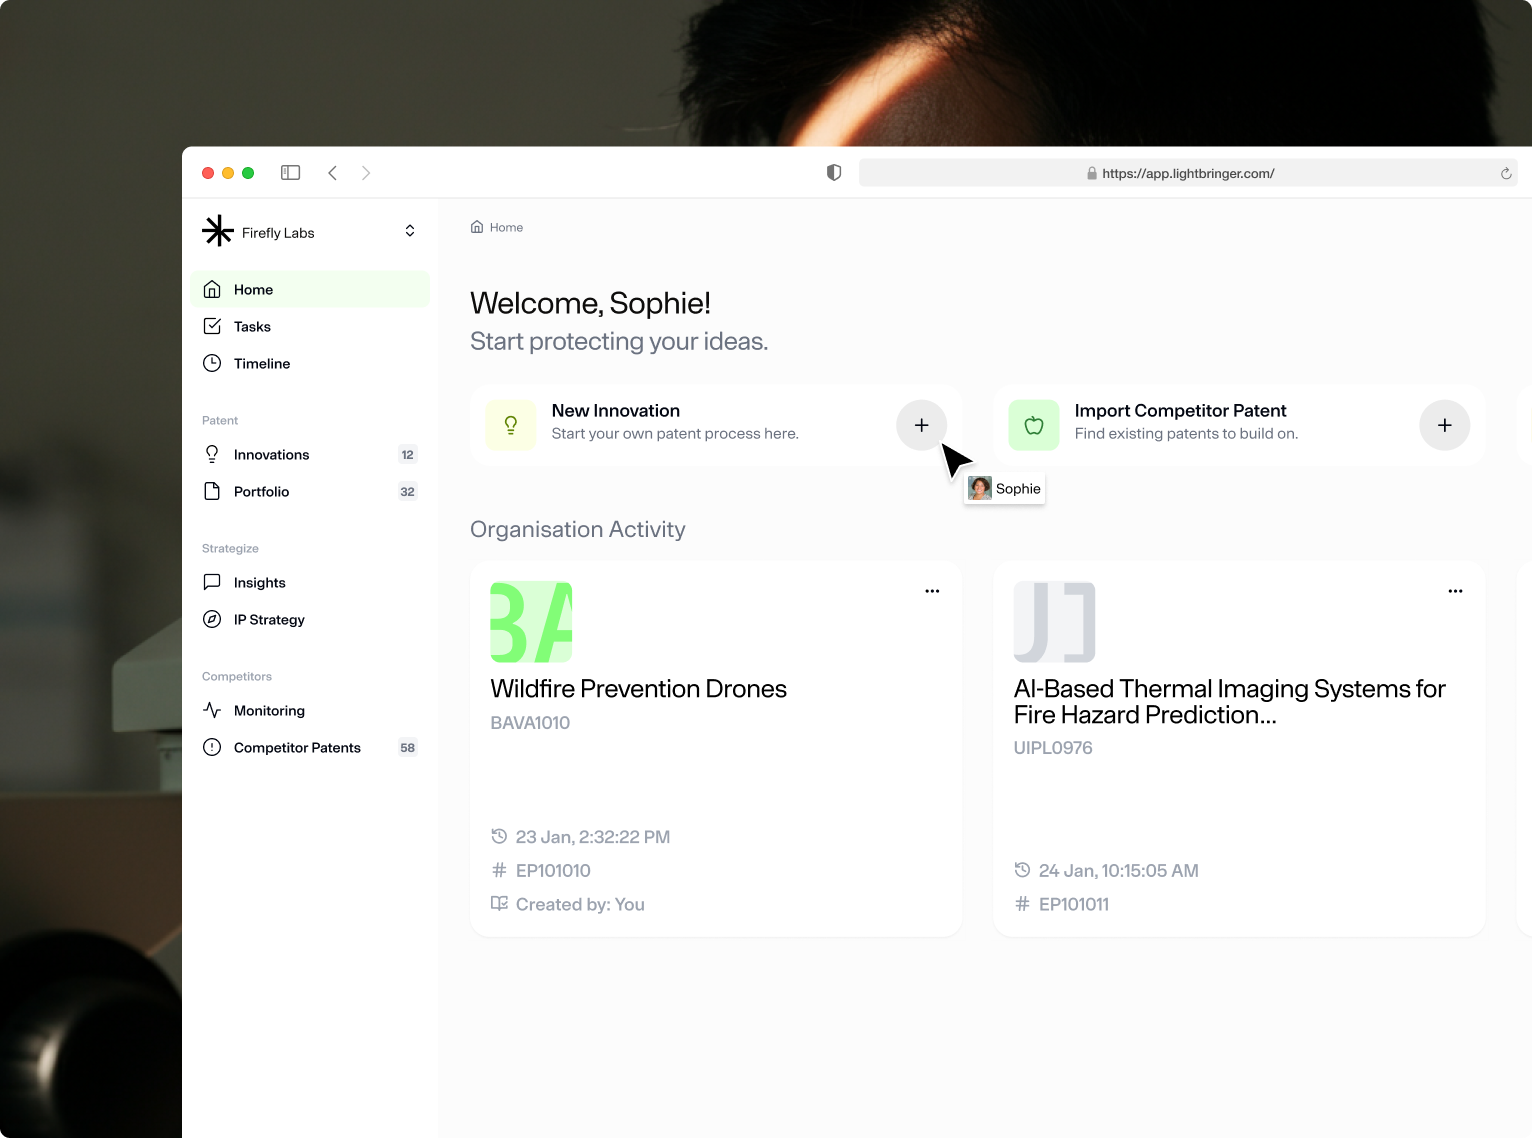
Task: Toggle the browser sidebar panel button
Action: (291, 173)
